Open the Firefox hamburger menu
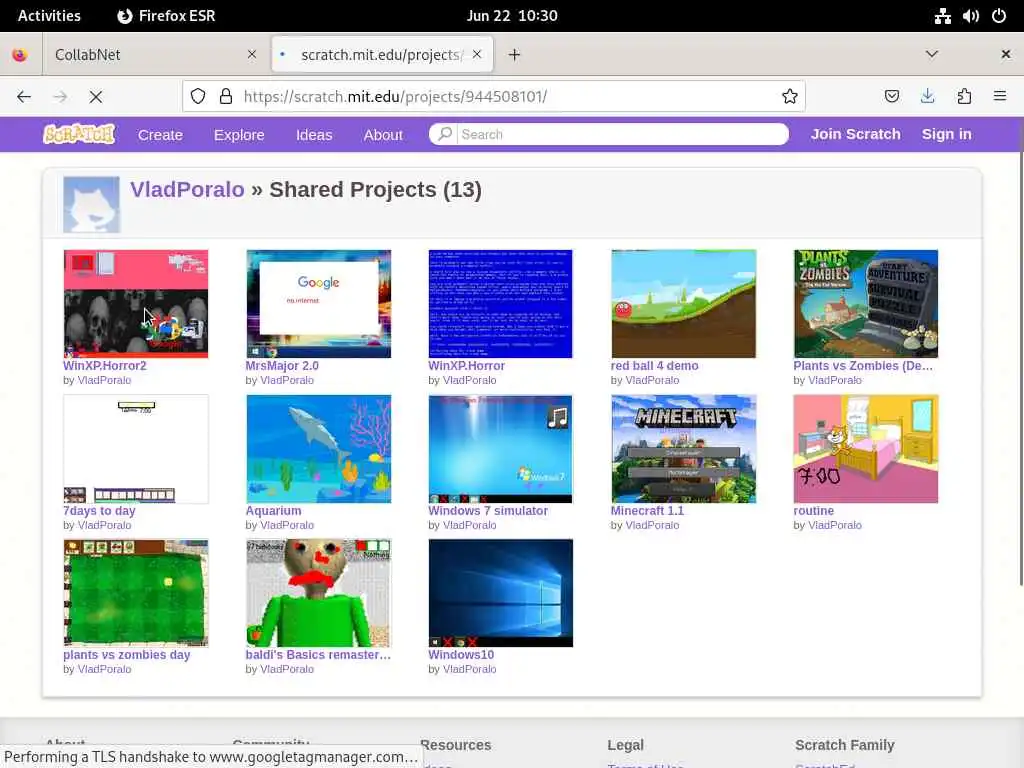 999,97
